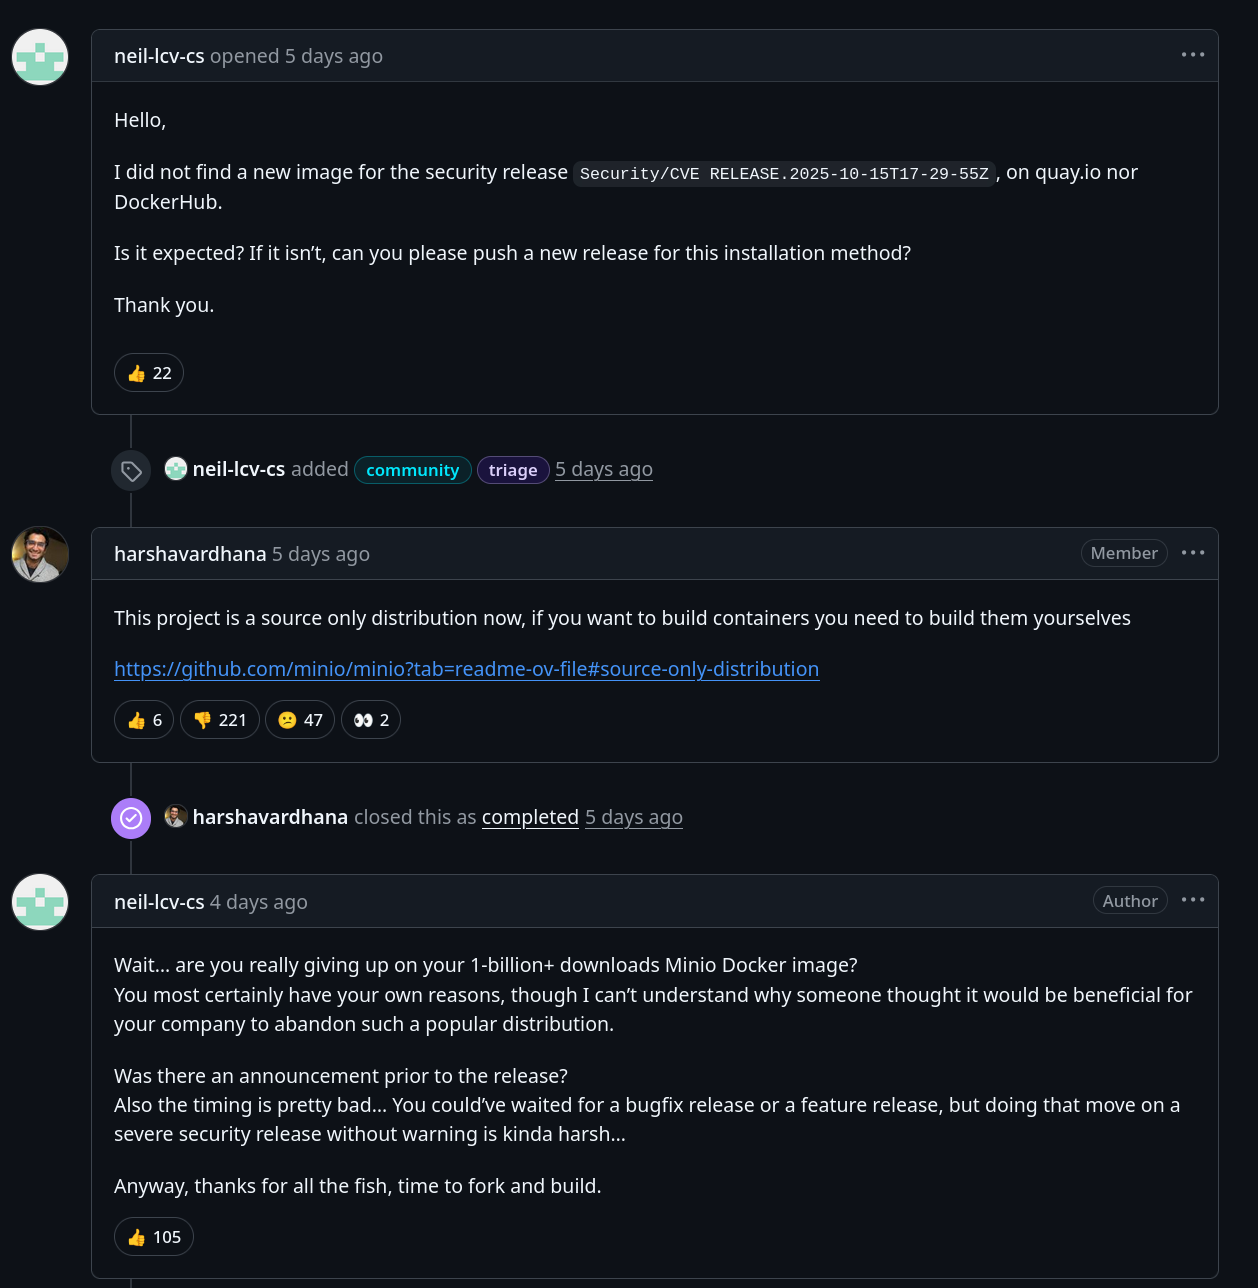This screenshot has height=1288, width=1258.
Task: Select the triage label
Action: [x=513, y=470]
